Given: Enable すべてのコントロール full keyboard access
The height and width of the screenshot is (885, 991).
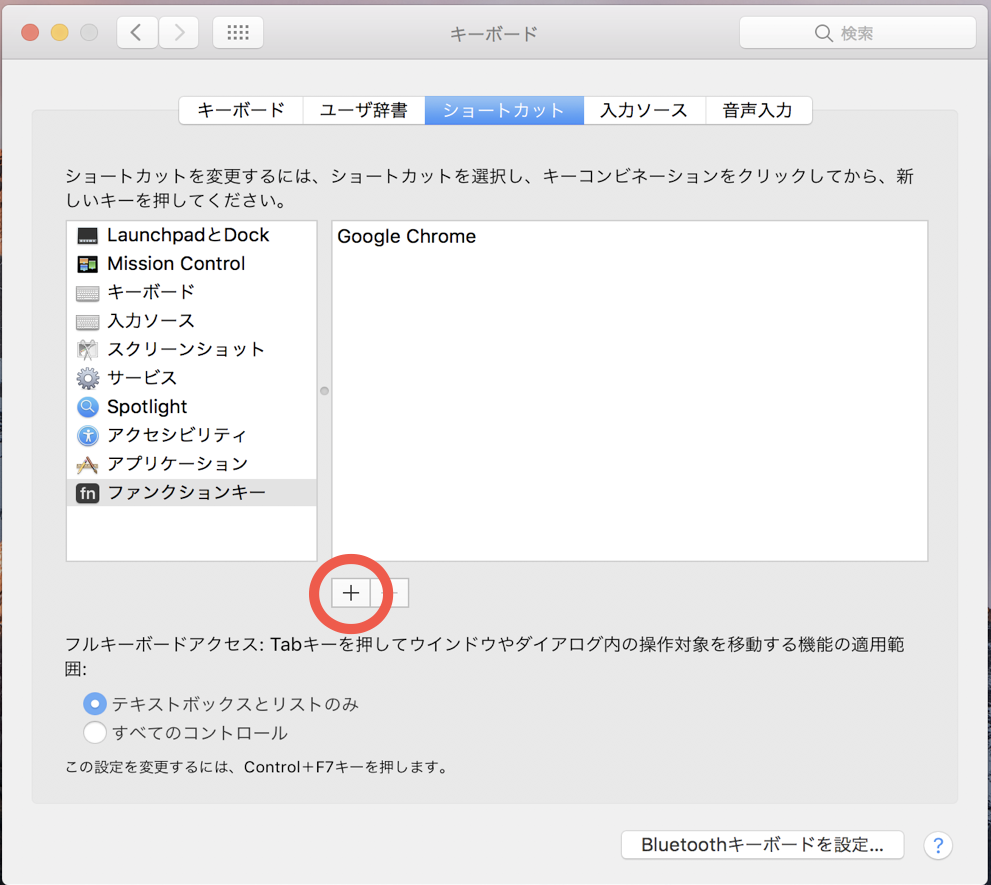Looking at the screenshot, I should [94, 732].
